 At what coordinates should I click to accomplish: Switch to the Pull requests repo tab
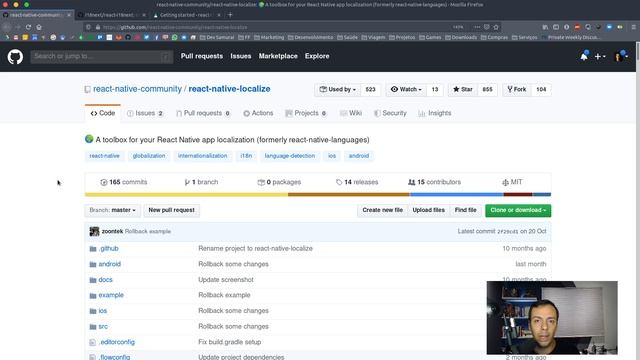pos(203,113)
